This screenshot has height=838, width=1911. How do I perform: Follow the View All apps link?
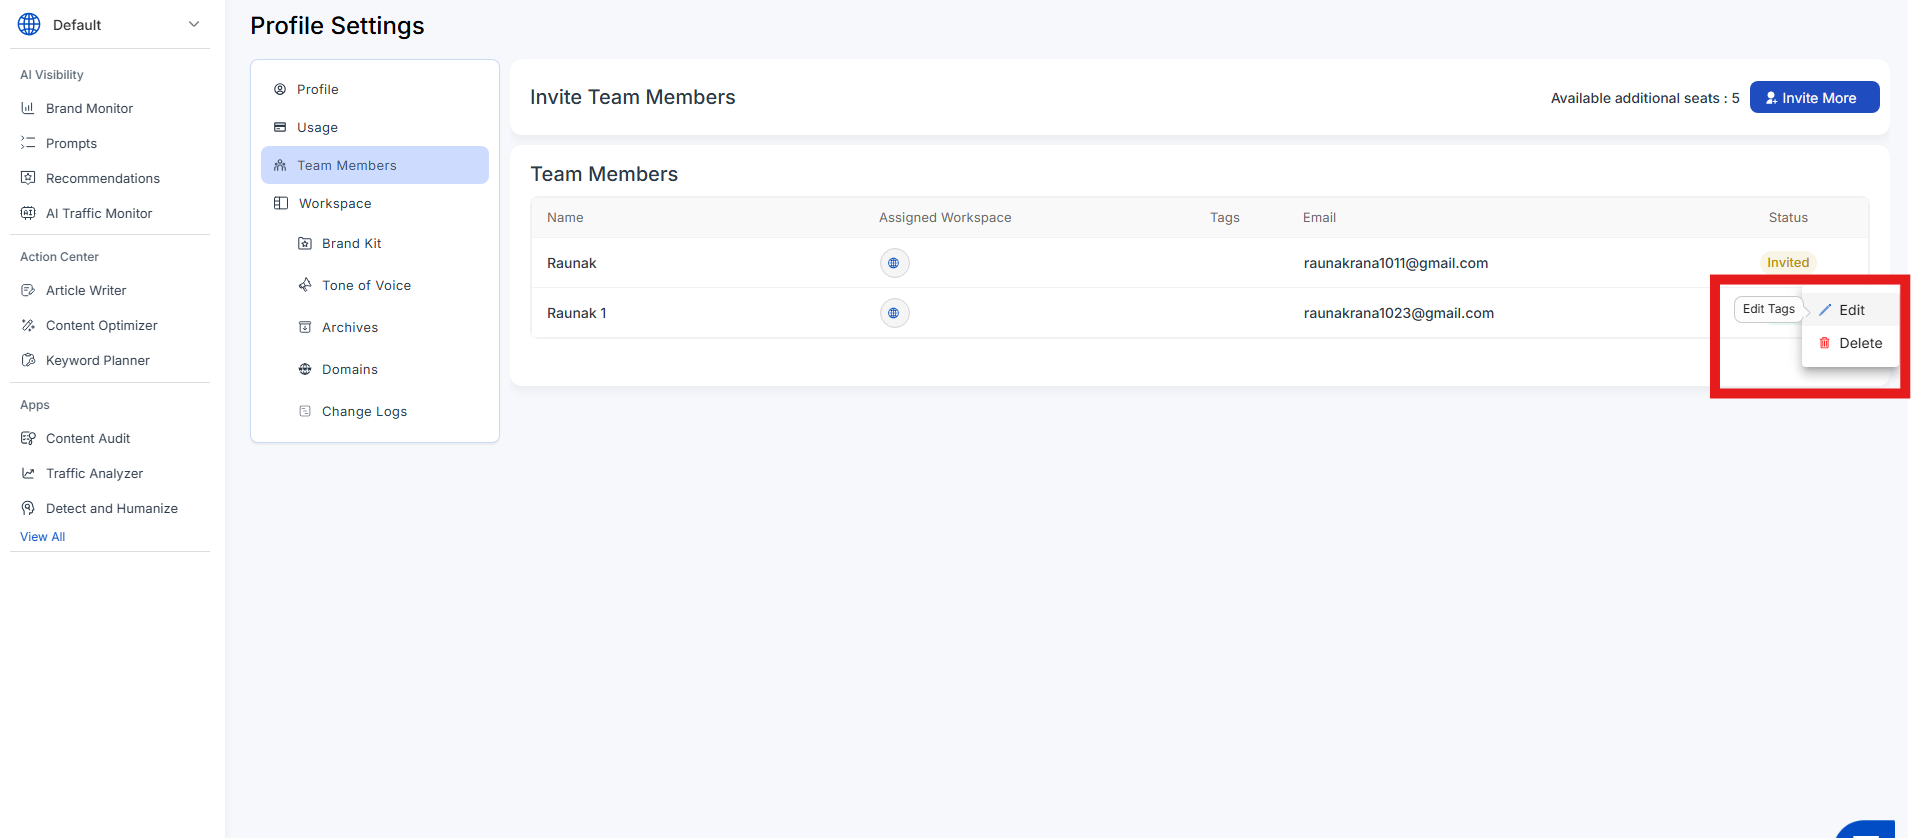42,537
